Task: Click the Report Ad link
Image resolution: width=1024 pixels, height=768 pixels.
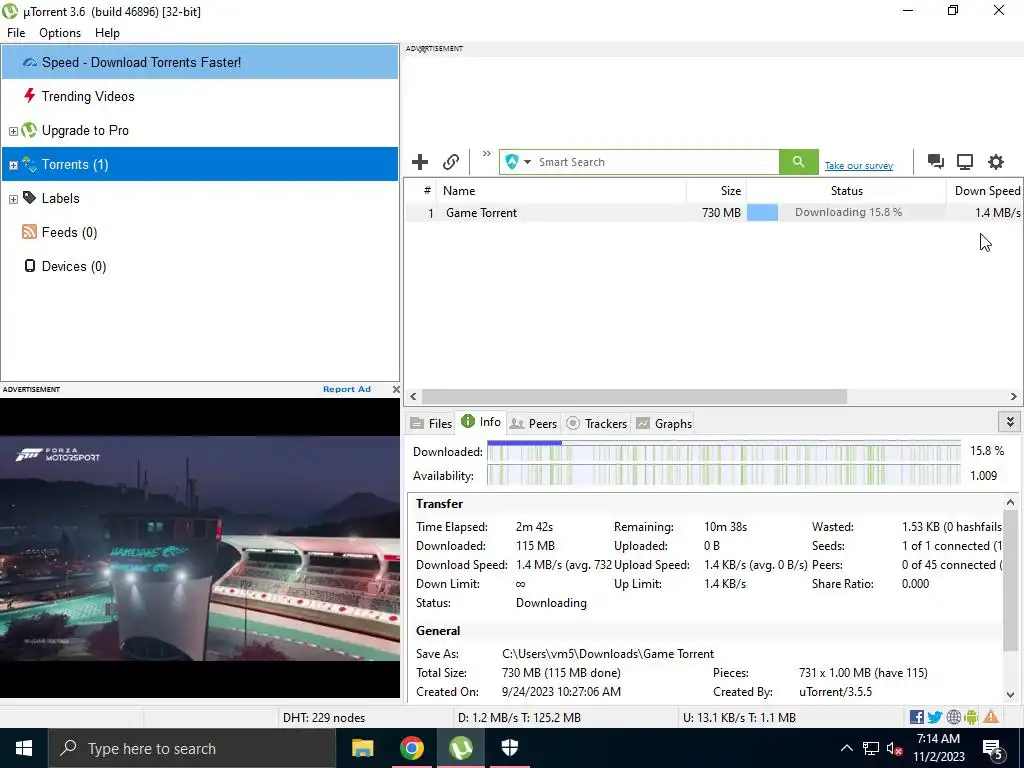Action: [x=347, y=389]
